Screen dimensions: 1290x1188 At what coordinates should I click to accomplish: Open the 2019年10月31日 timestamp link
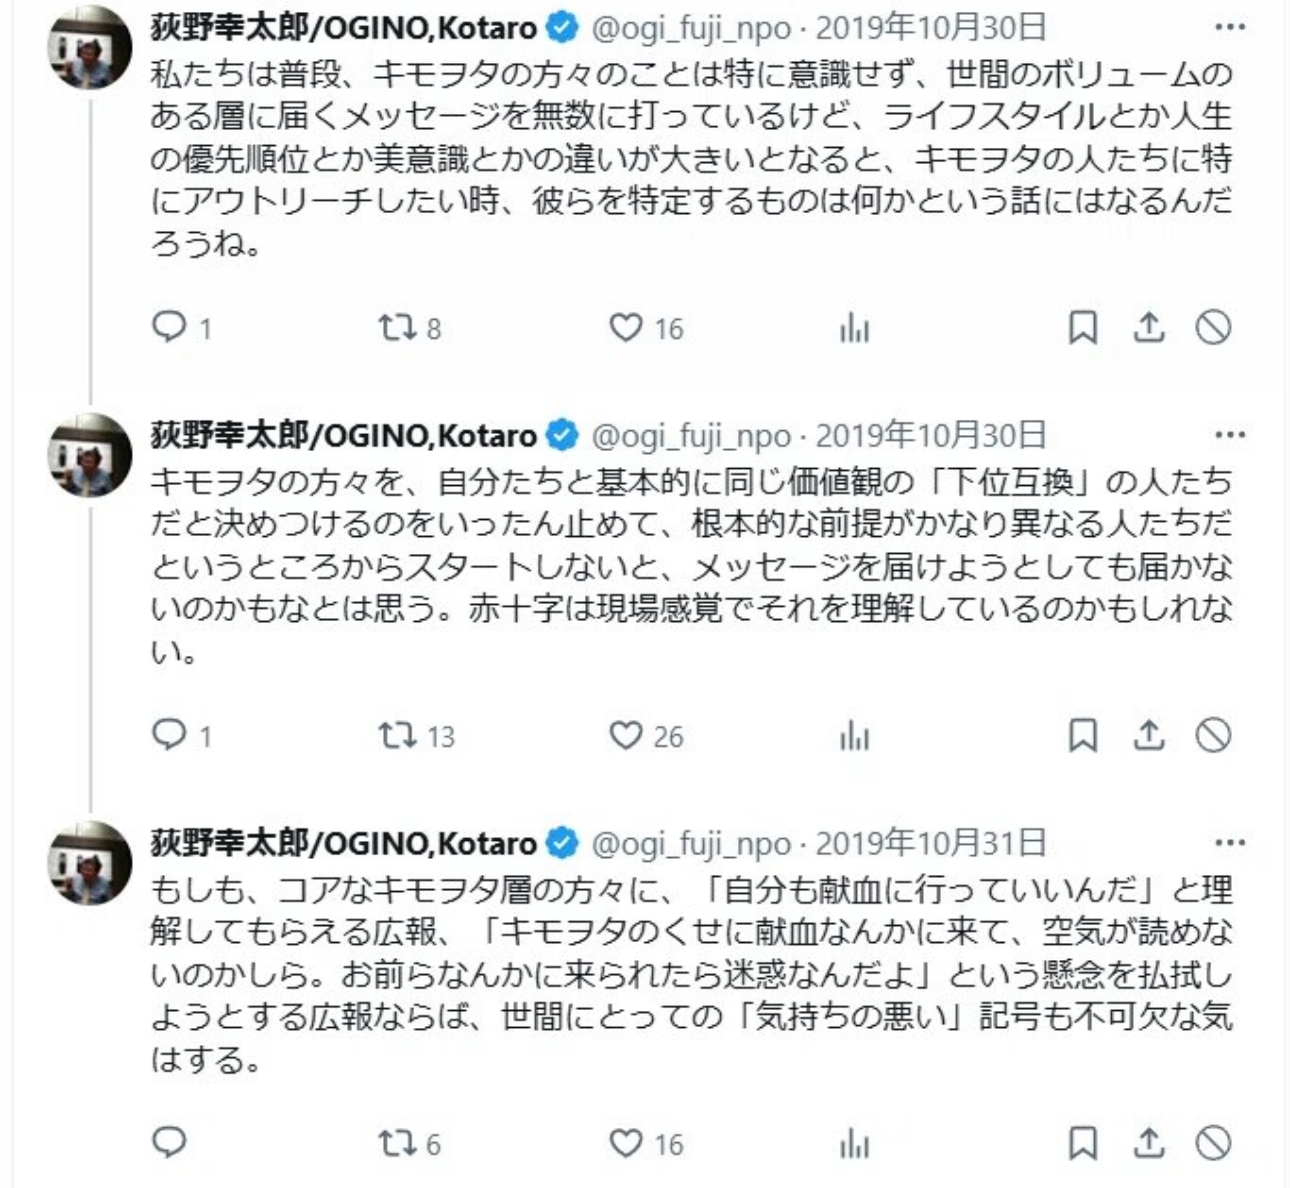click(931, 844)
